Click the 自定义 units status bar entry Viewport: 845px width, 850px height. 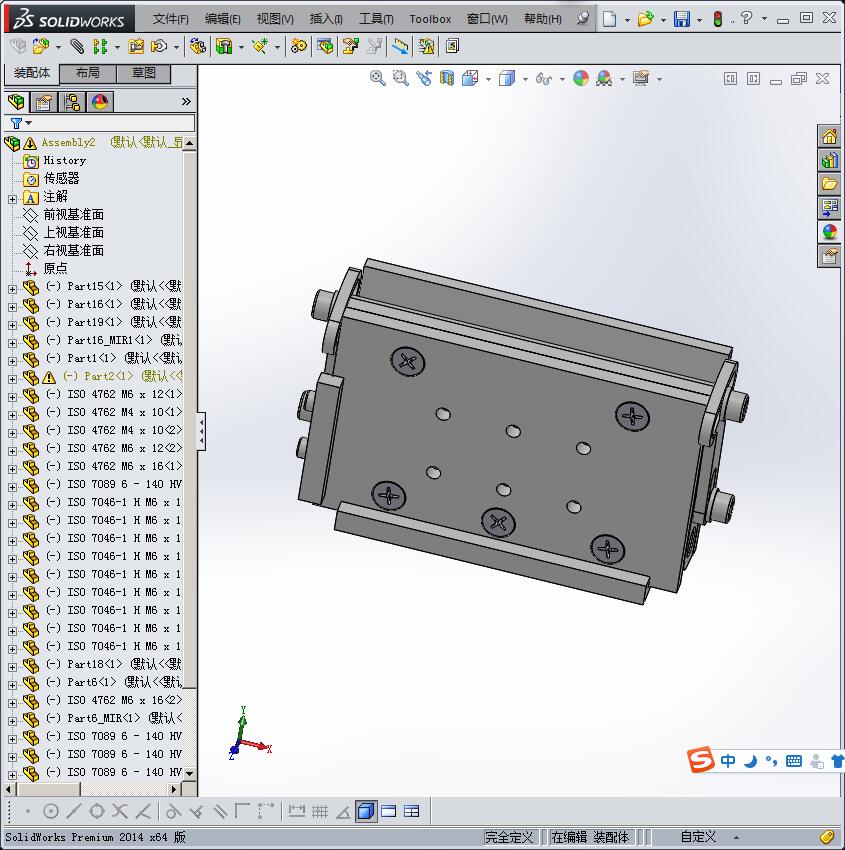pyautogui.click(x=698, y=837)
